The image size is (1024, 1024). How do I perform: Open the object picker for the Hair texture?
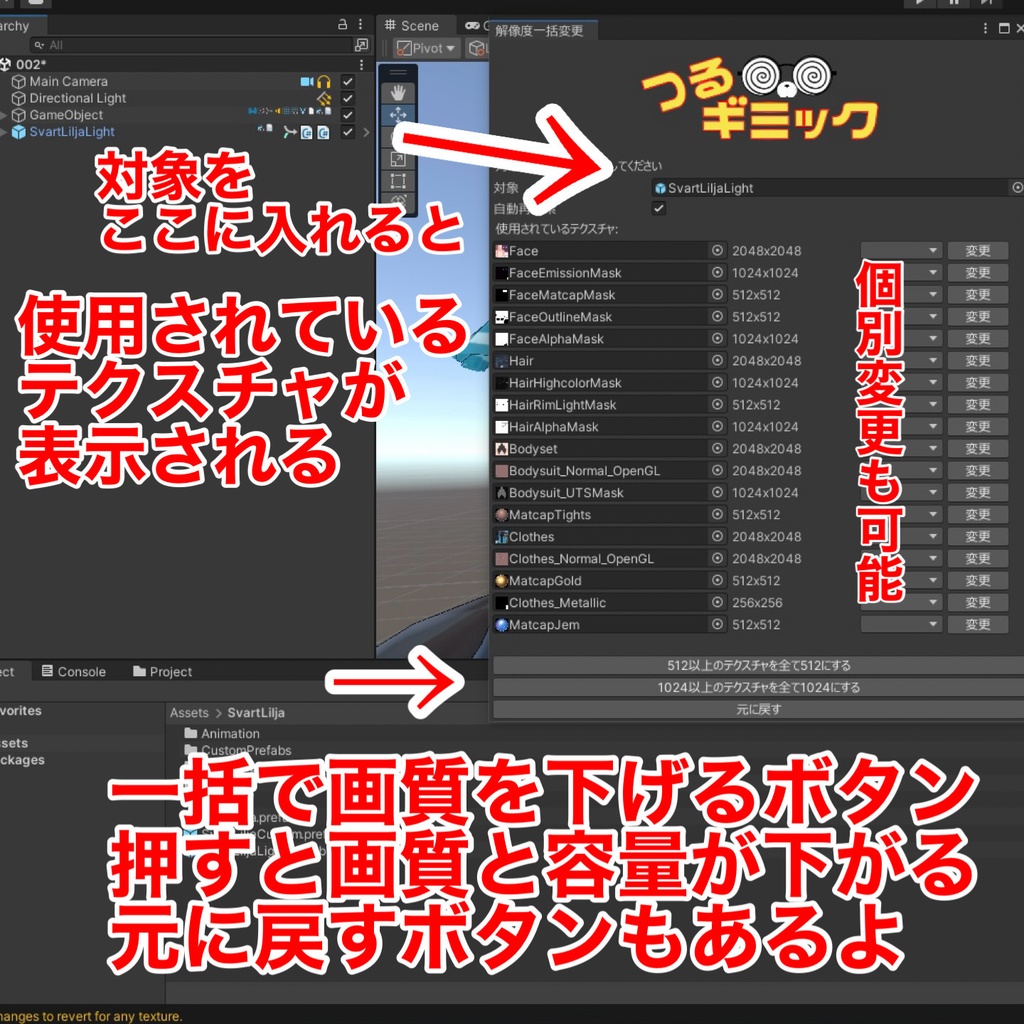point(718,360)
